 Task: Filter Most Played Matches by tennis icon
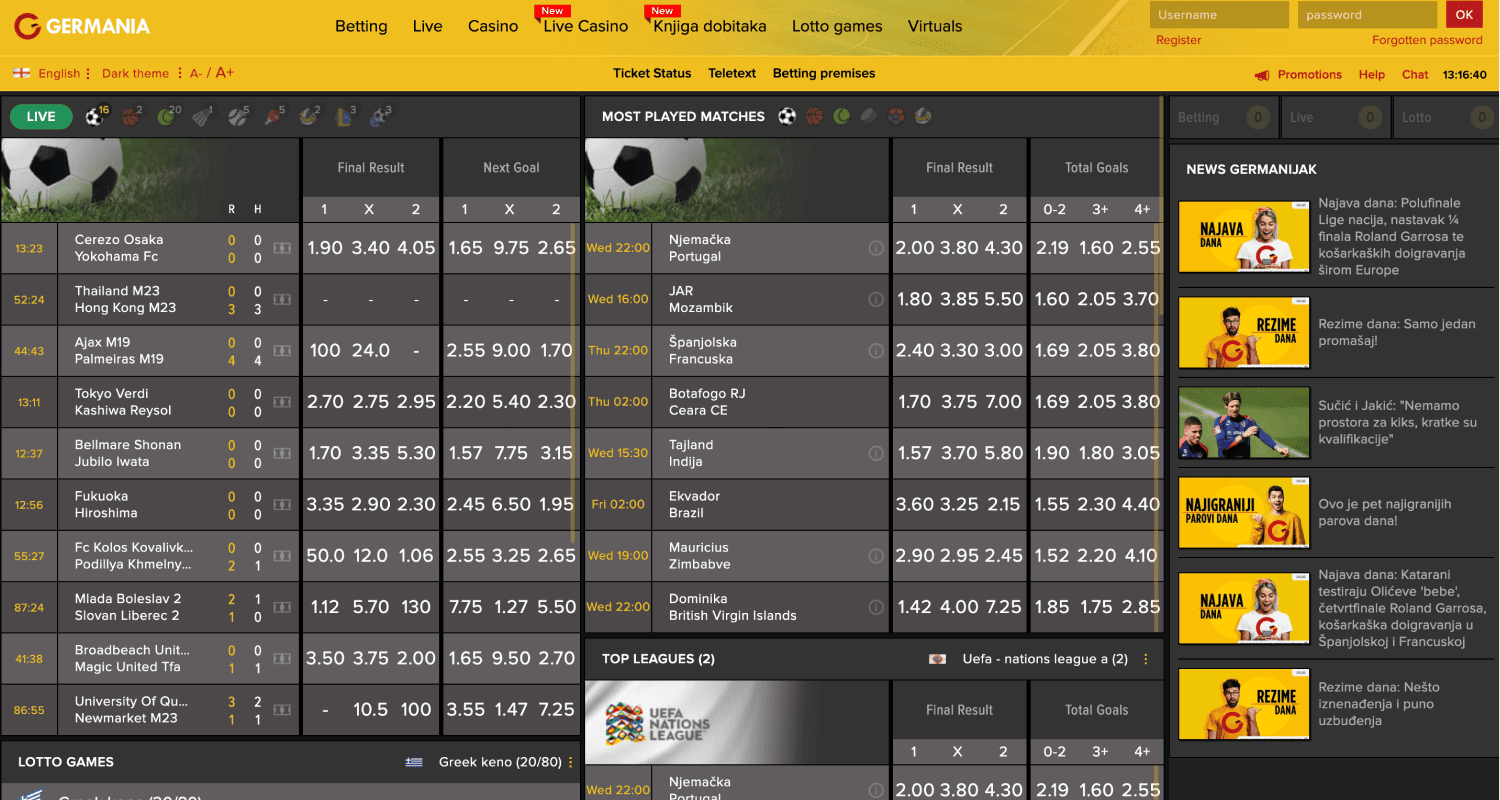pyautogui.click(x=842, y=116)
